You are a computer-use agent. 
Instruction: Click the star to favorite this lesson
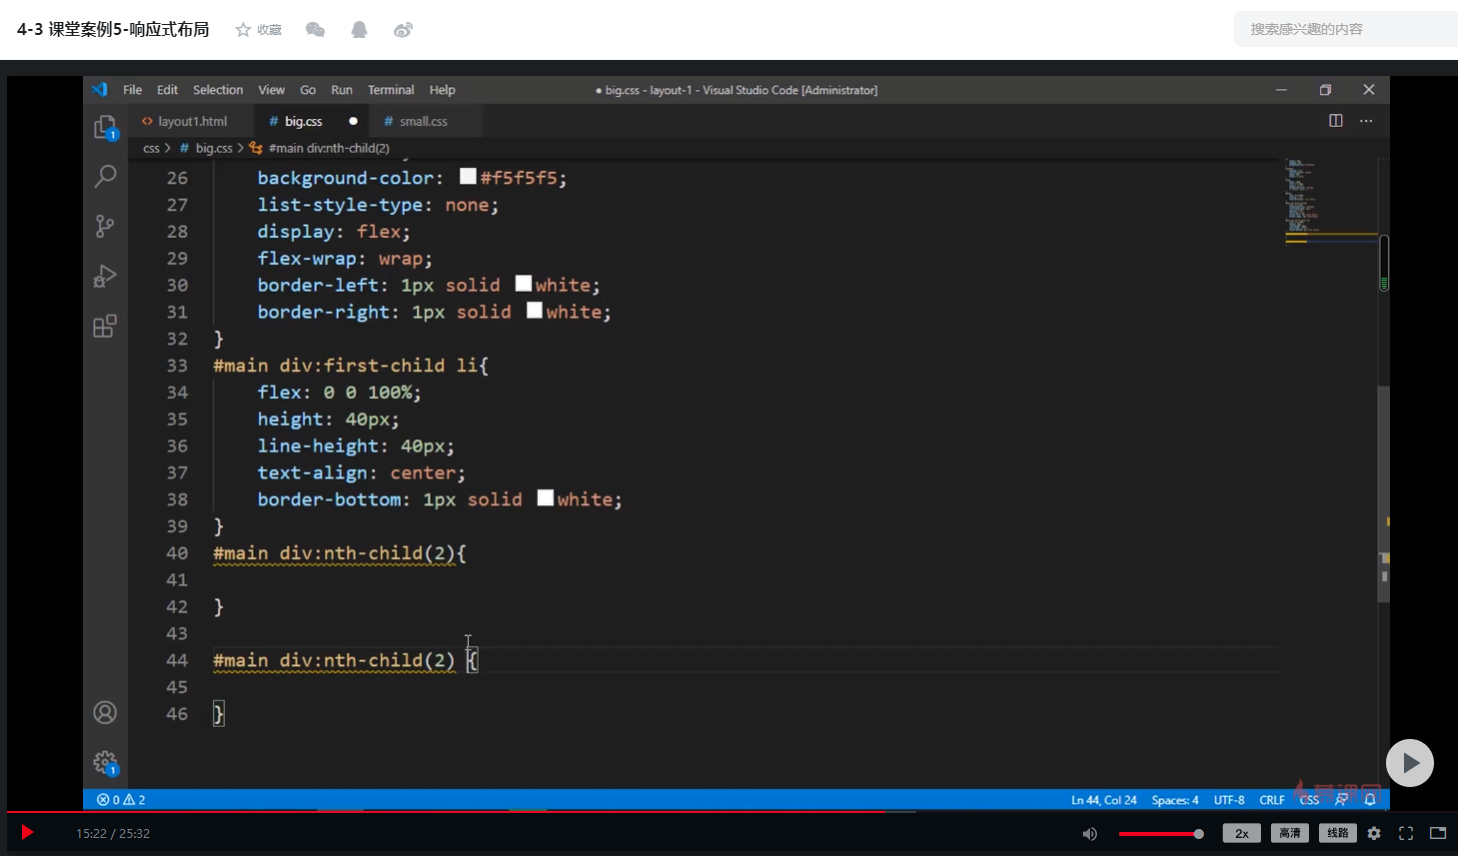tap(243, 30)
